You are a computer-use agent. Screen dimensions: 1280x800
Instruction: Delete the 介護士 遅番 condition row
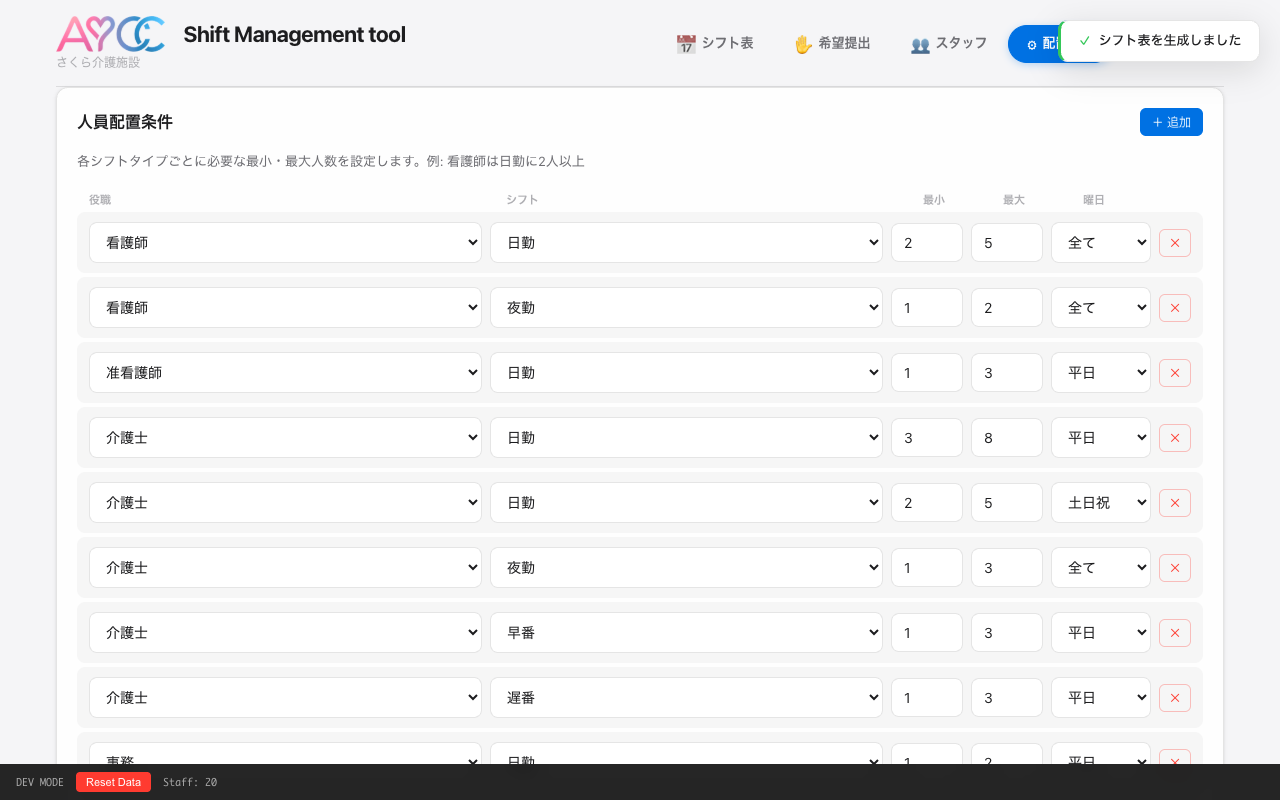[1174, 698]
